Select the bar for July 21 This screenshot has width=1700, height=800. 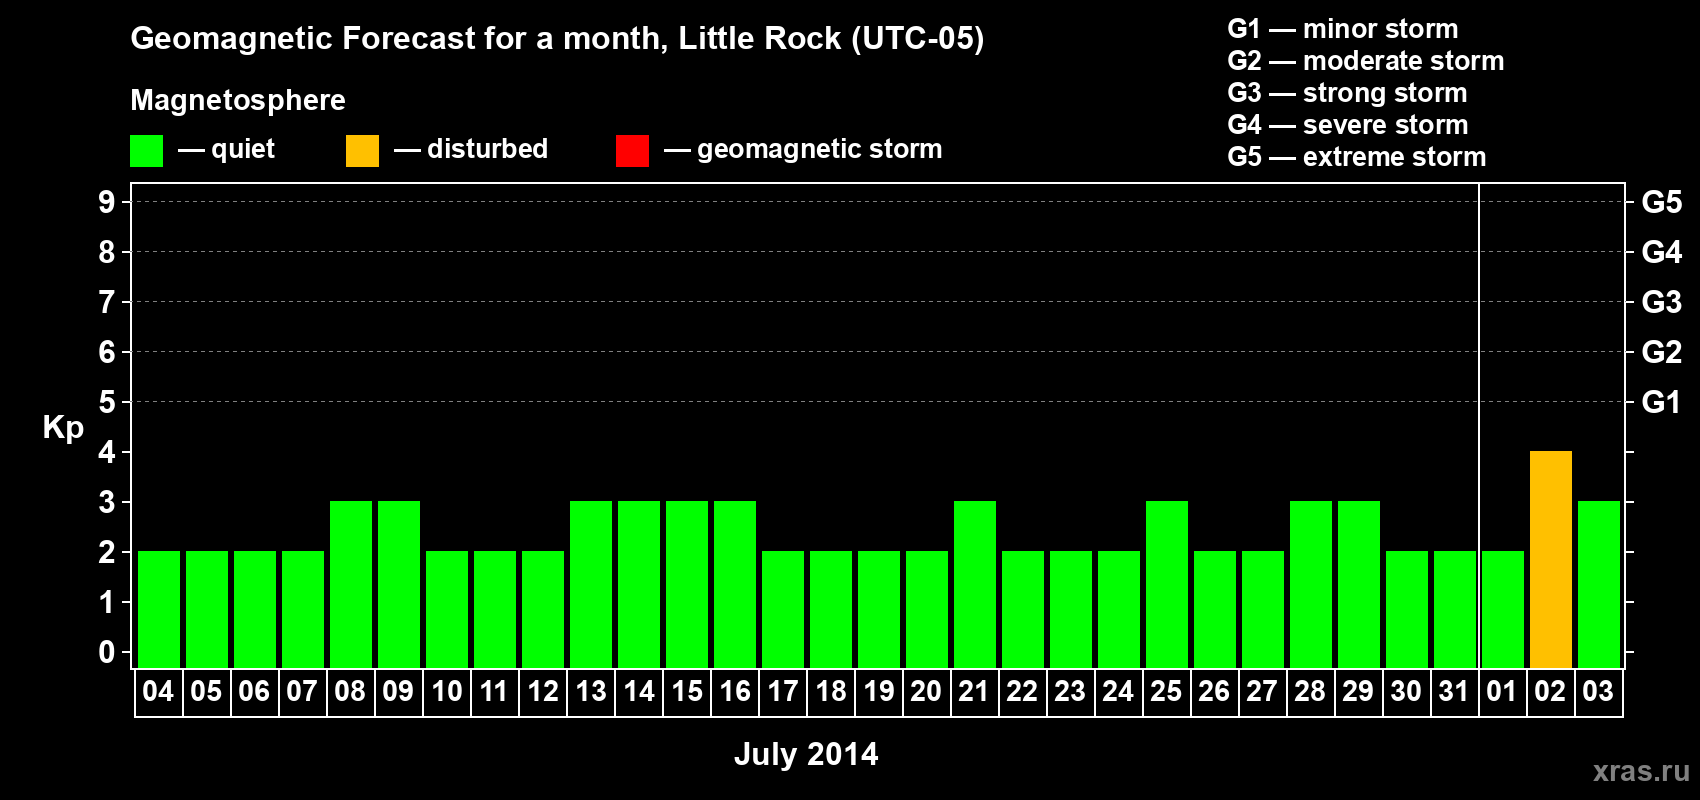tap(975, 584)
